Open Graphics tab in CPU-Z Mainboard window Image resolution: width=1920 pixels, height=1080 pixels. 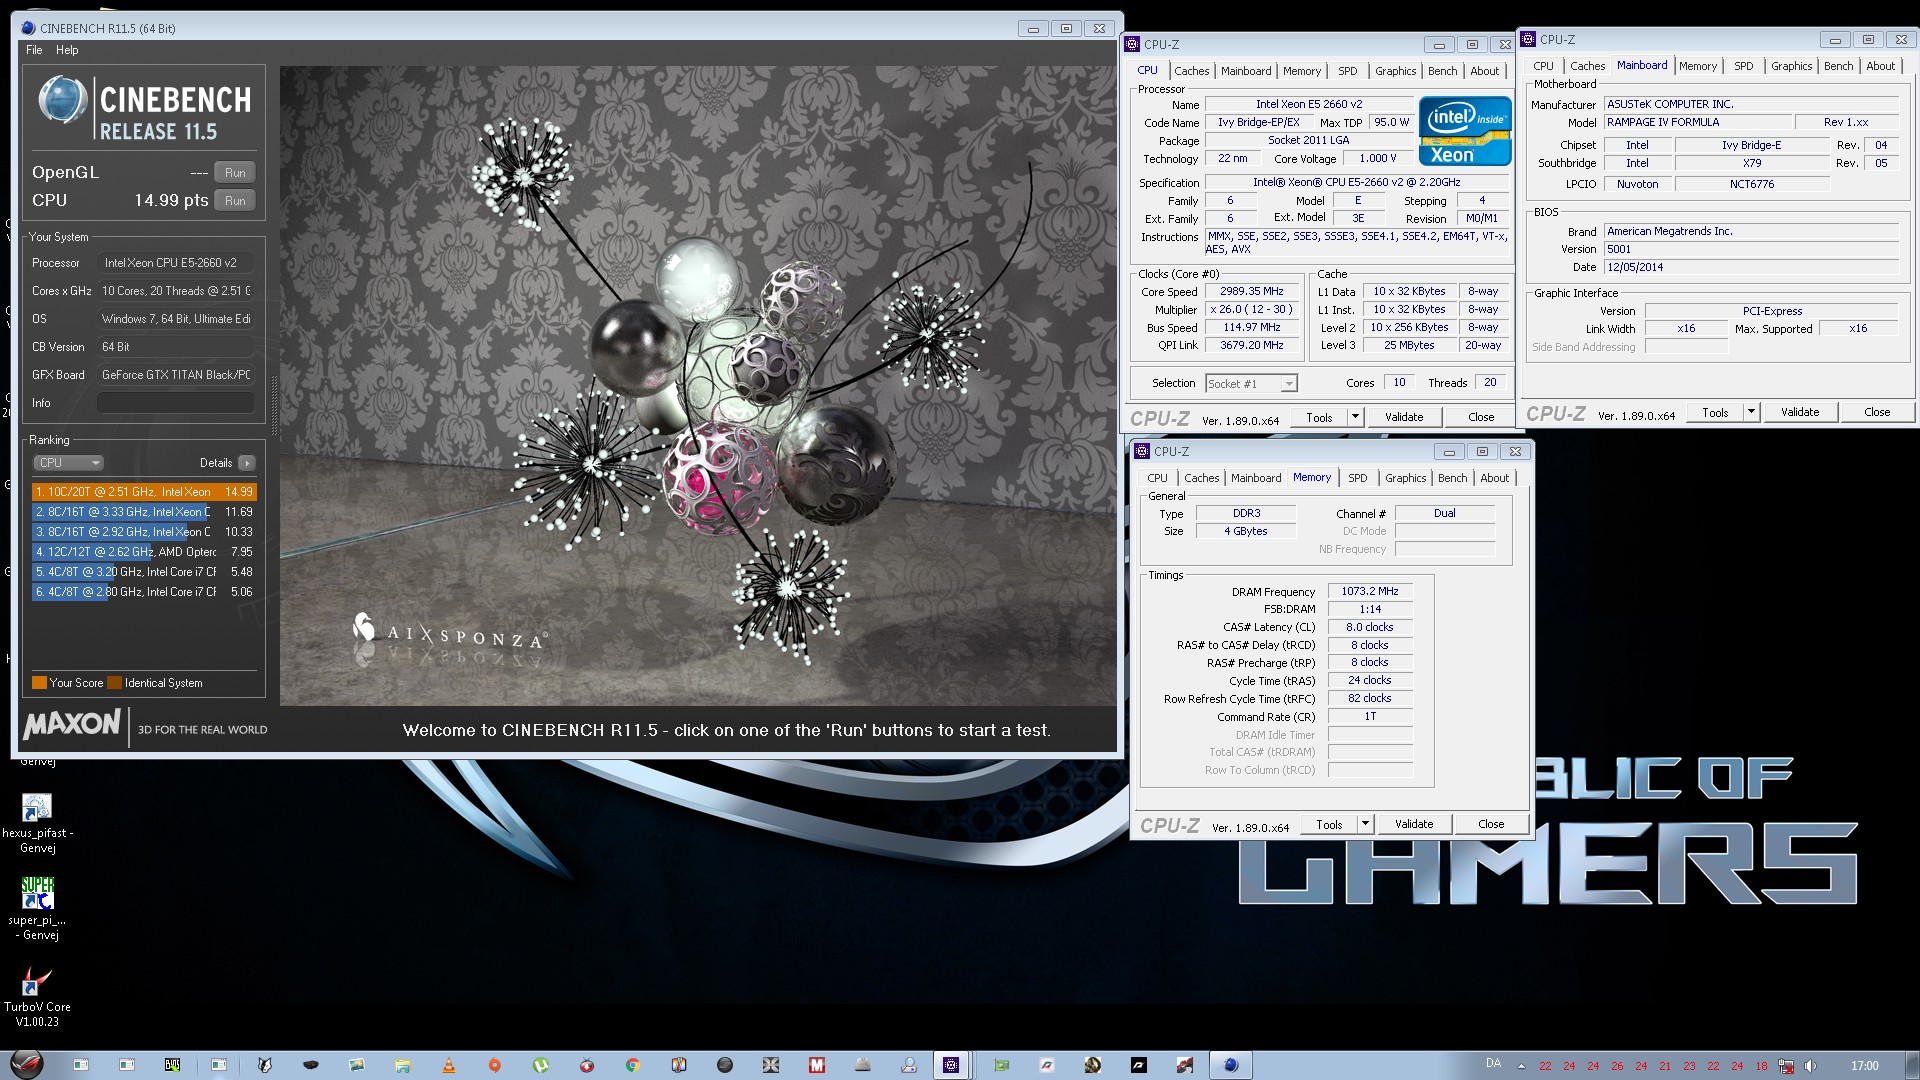click(x=1791, y=66)
